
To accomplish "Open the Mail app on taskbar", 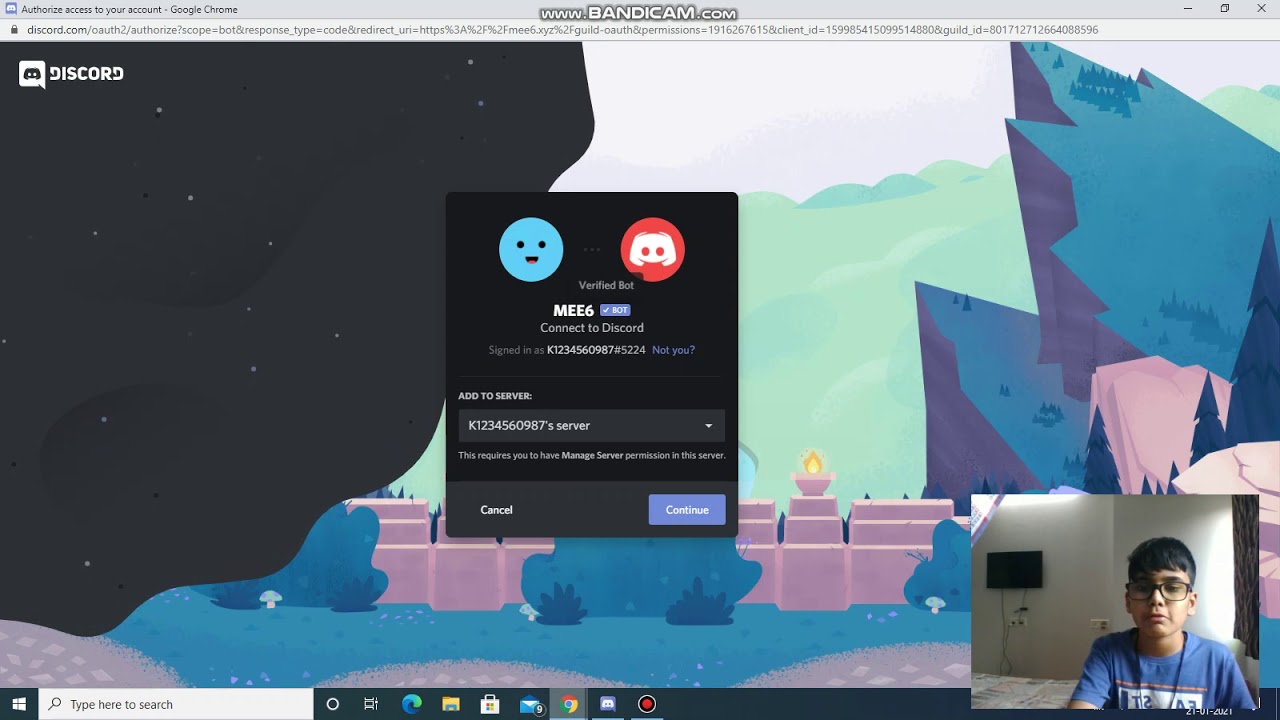I will (530, 704).
